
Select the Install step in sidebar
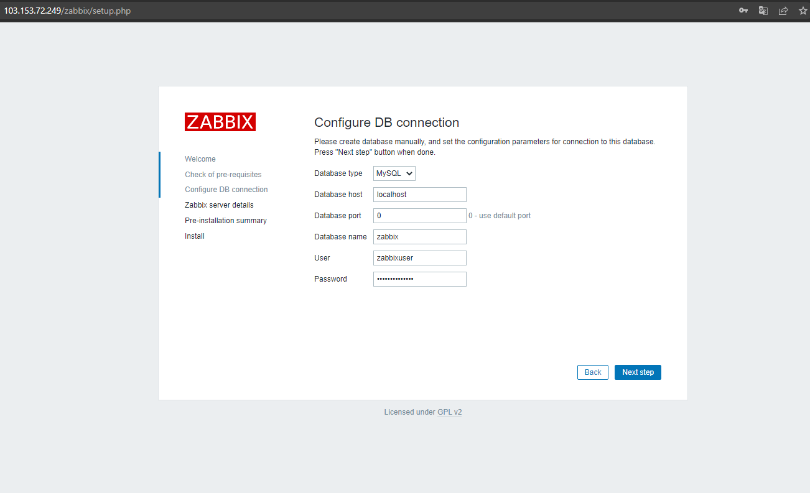194,236
